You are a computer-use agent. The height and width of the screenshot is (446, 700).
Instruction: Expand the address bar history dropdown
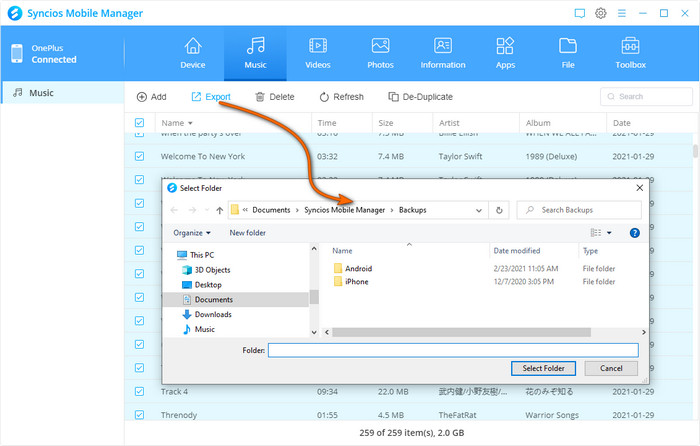479,210
